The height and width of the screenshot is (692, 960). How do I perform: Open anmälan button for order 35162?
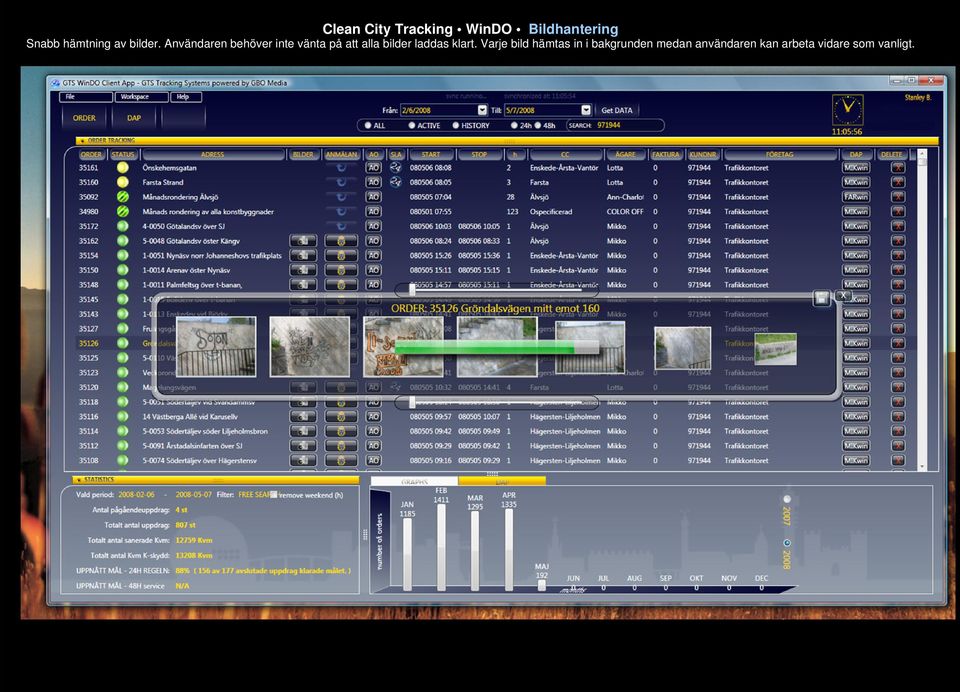pos(341,241)
